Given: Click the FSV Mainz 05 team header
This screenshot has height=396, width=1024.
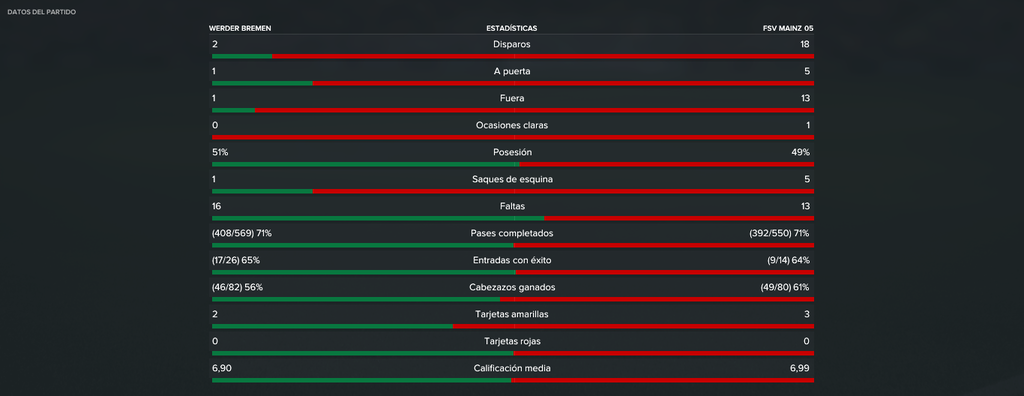Looking at the screenshot, I should (788, 28).
